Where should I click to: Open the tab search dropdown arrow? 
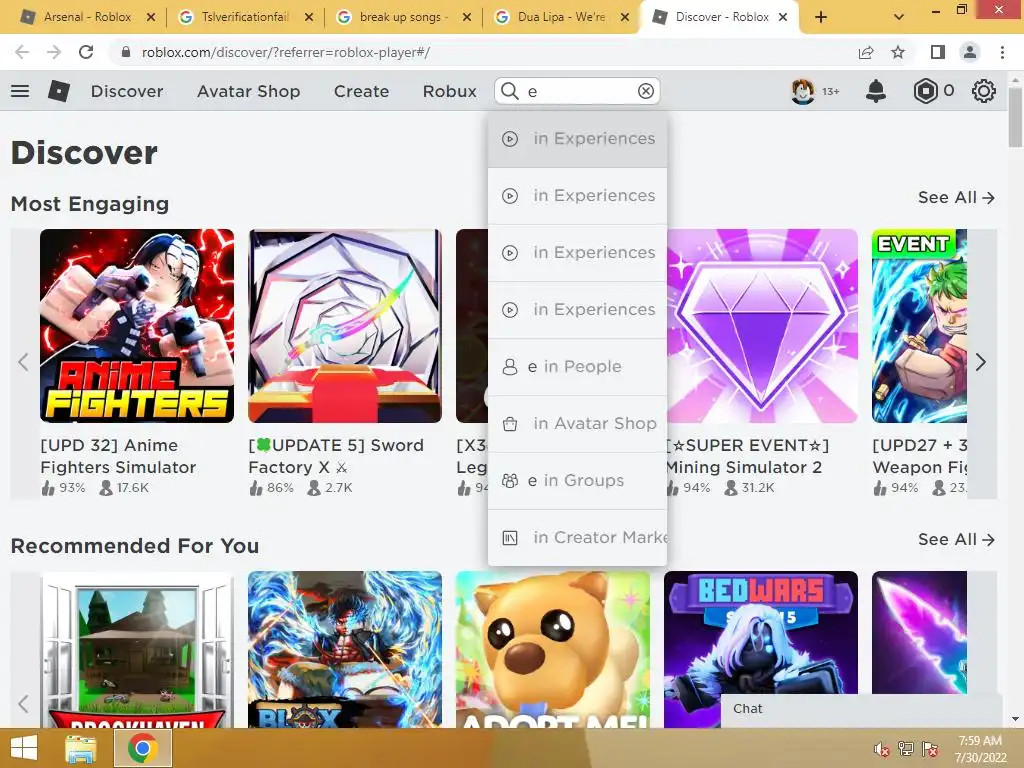point(899,17)
